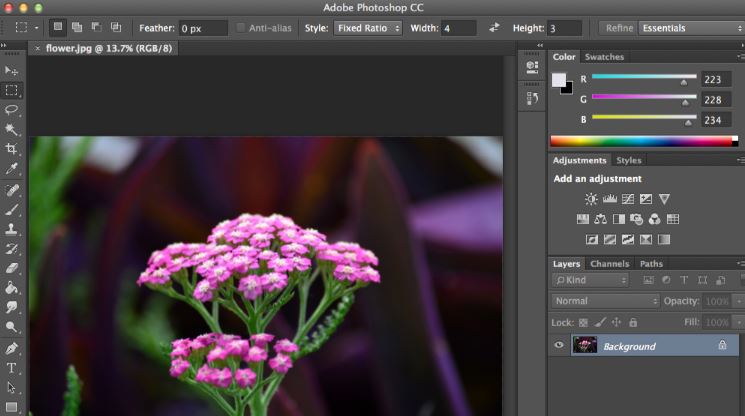Add a Threshold adjustment
This screenshot has width=745, height=416.
pos(628,239)
